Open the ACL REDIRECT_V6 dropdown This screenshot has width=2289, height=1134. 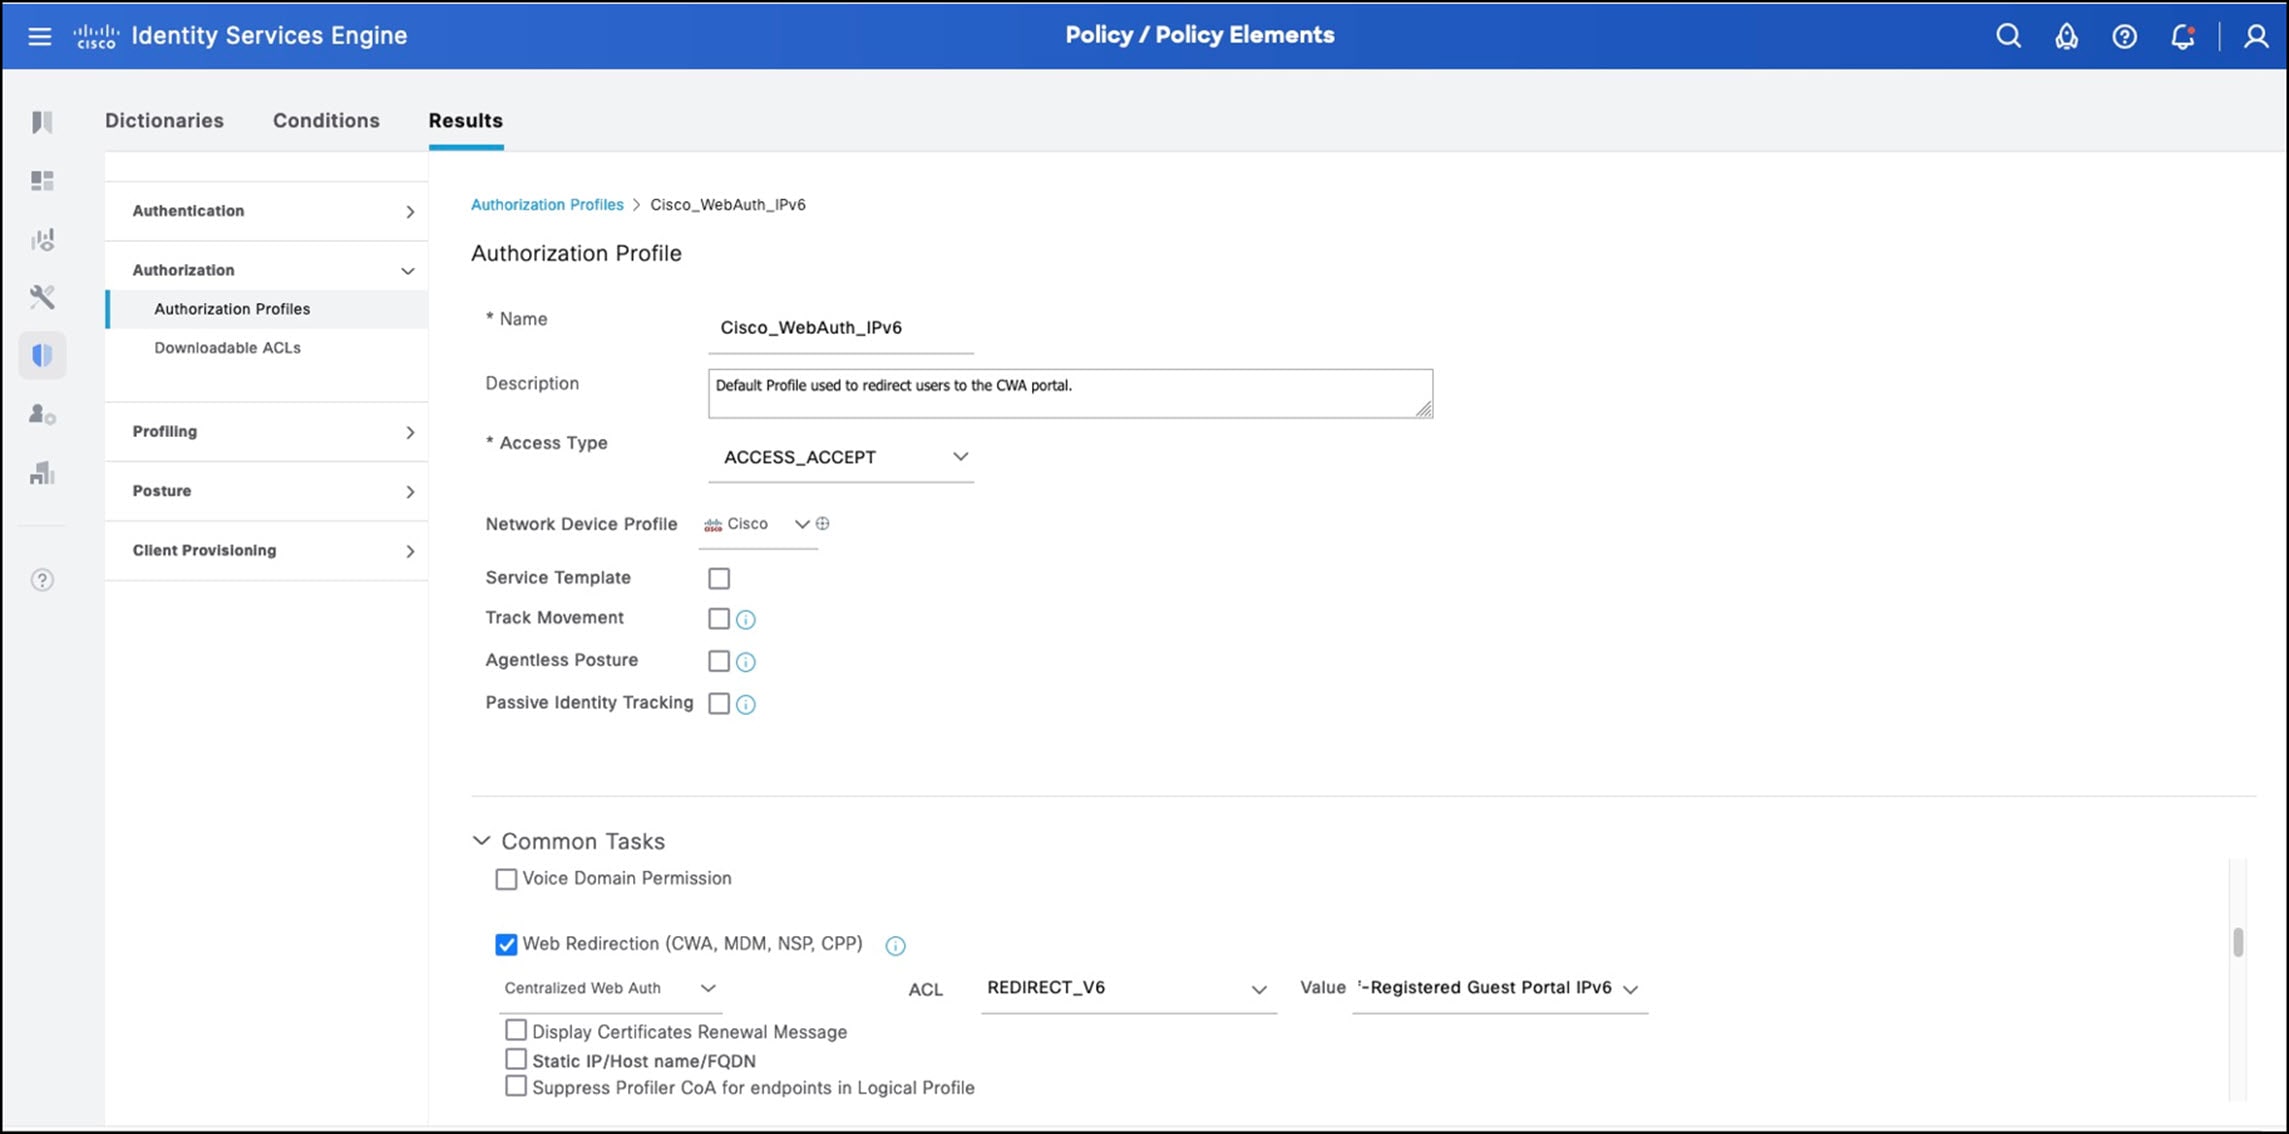click(x=1128, y=988)
